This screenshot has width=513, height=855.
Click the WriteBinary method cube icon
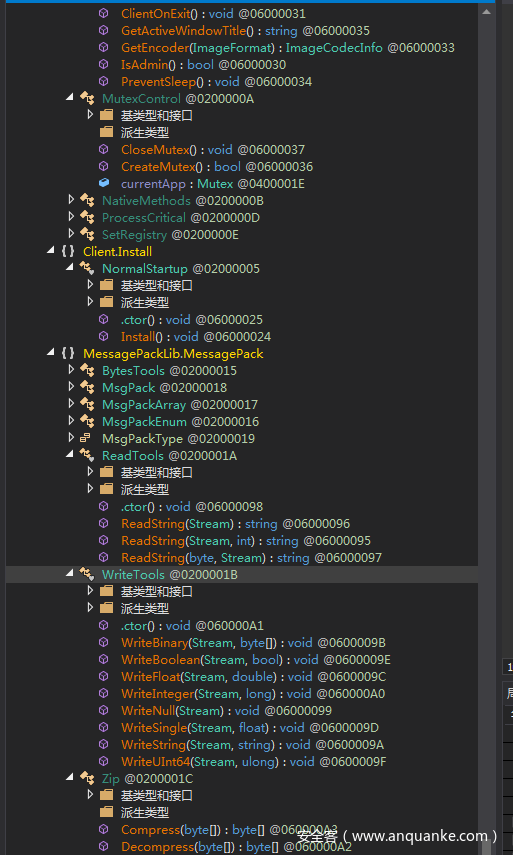(x=104, y=642)
